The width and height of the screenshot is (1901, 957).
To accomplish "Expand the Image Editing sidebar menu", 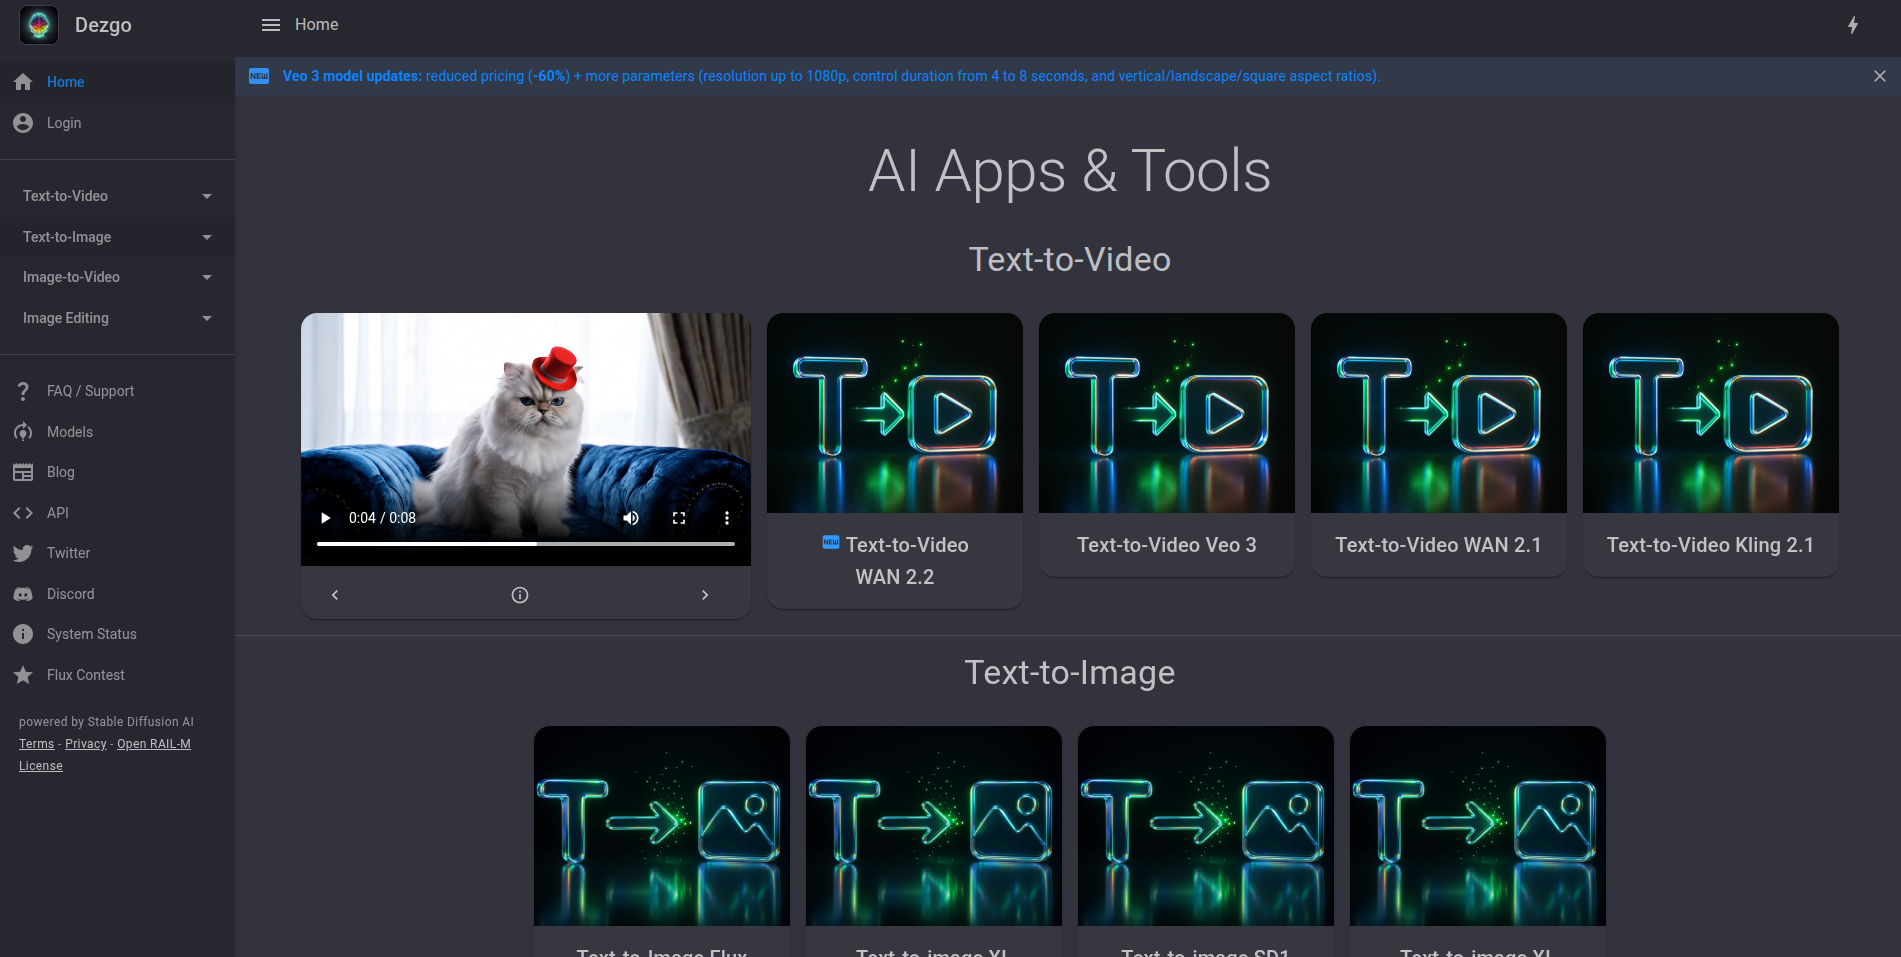I will [117, 318].
